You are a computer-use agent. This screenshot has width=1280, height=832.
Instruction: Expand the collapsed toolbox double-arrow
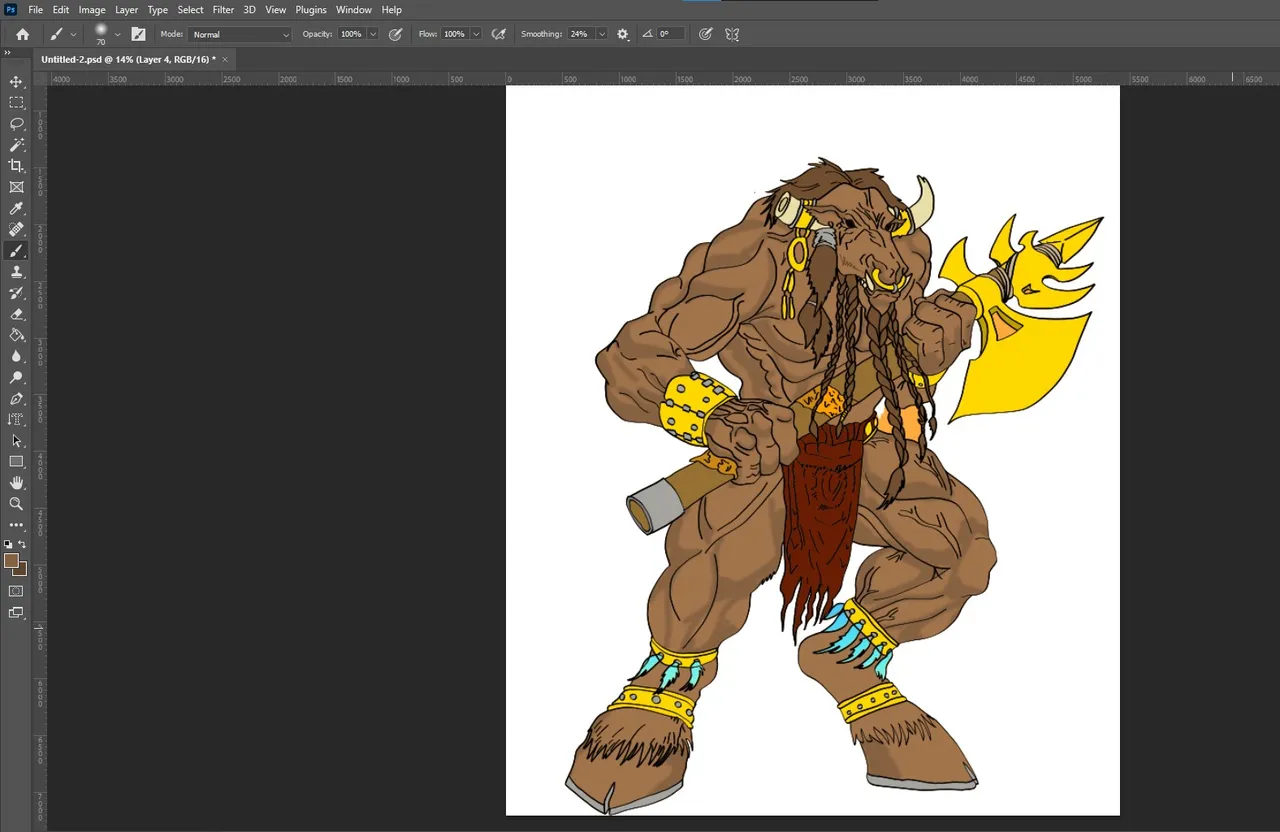pos(8,53)
